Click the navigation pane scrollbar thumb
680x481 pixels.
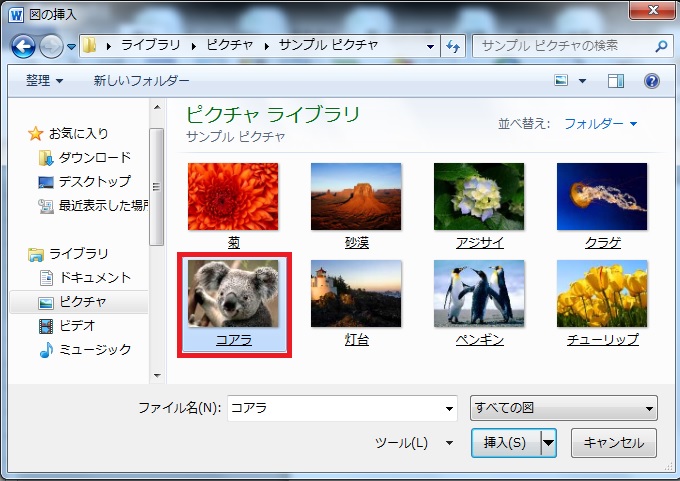click(157, 187)
